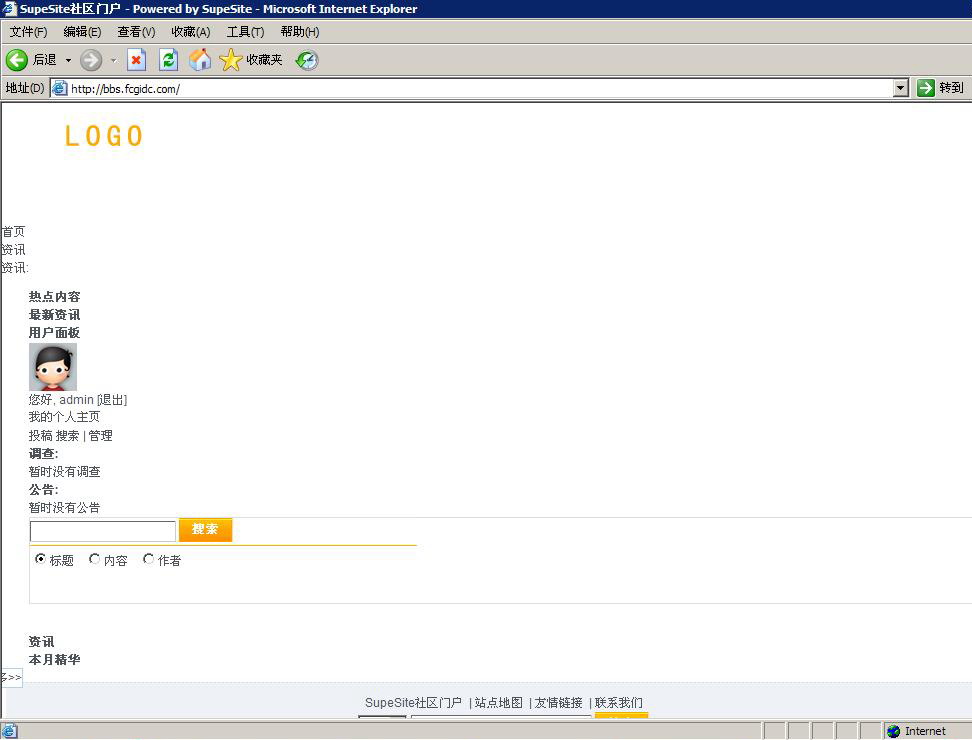Select the 标题 radio button
The height and width of the screenshot is (740, 972).
(40, 559)
